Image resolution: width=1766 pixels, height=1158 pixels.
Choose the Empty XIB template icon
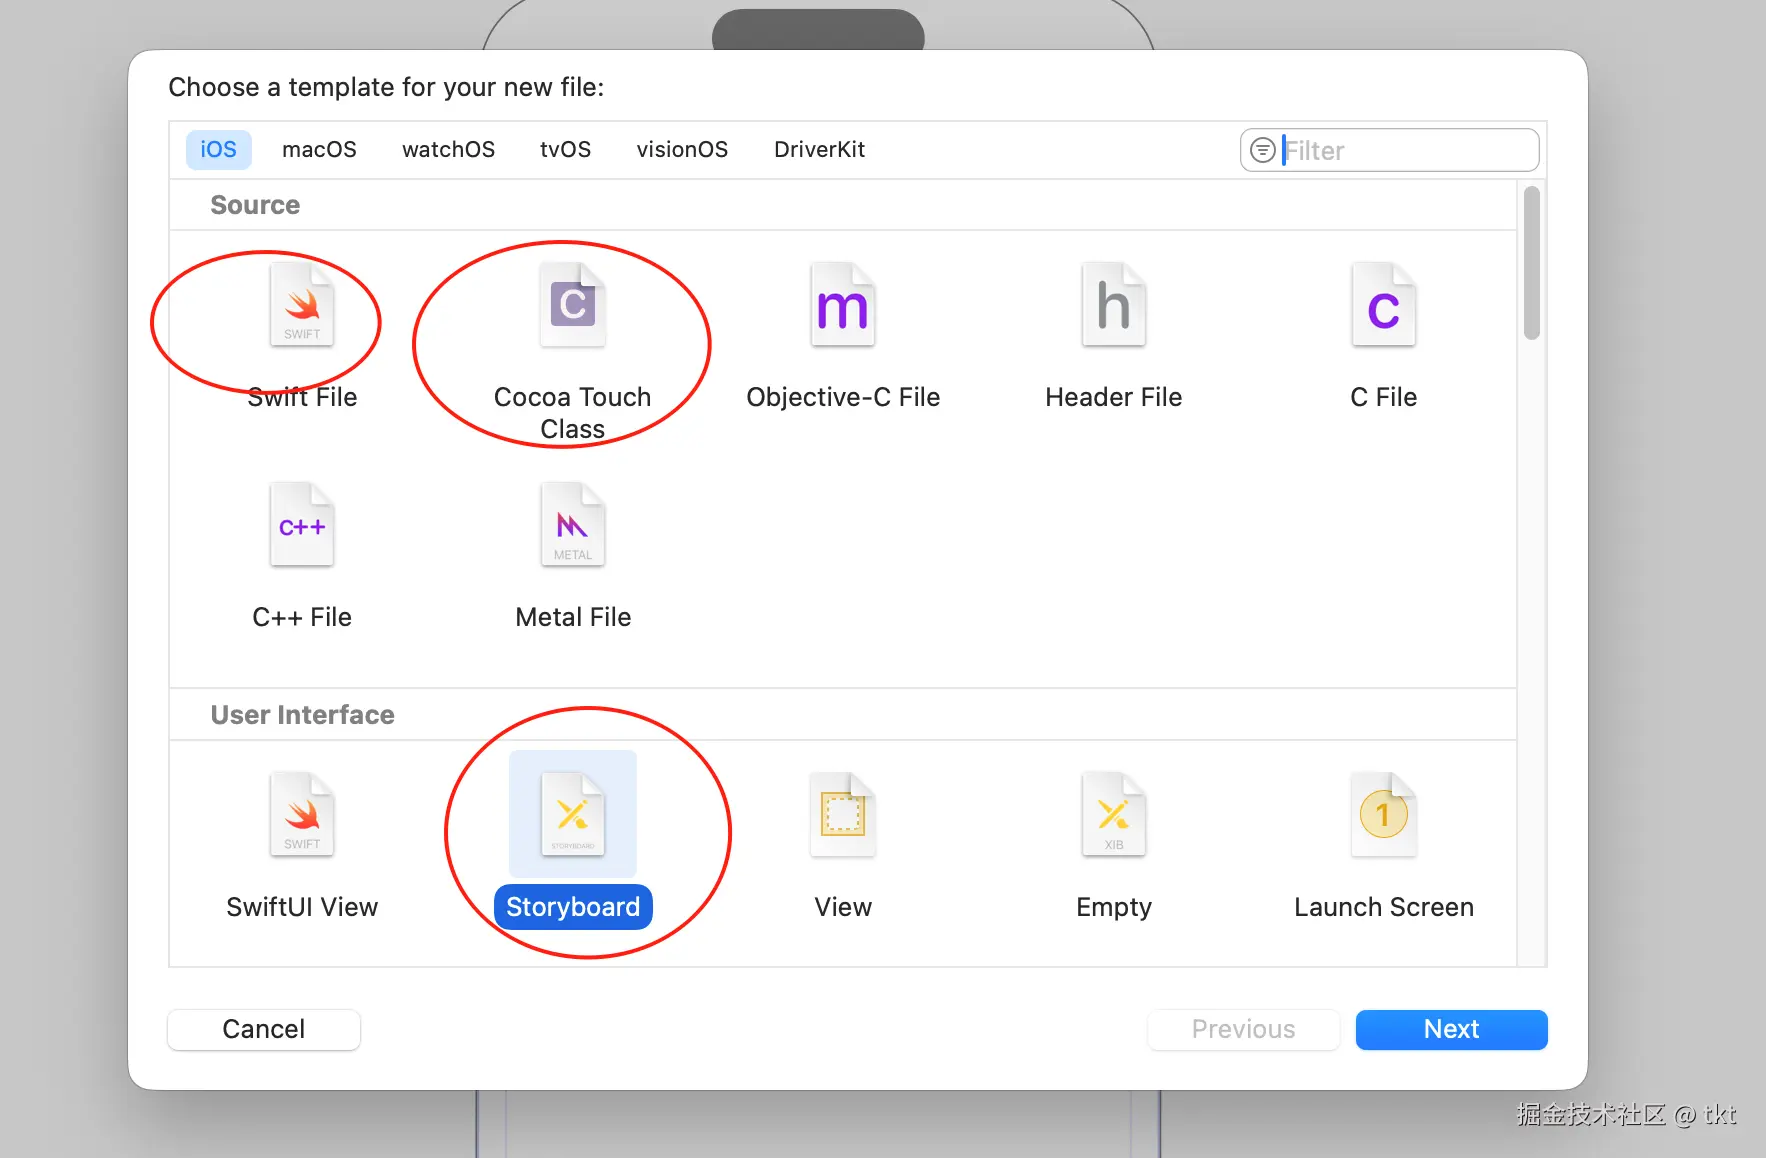(1114, 814)
